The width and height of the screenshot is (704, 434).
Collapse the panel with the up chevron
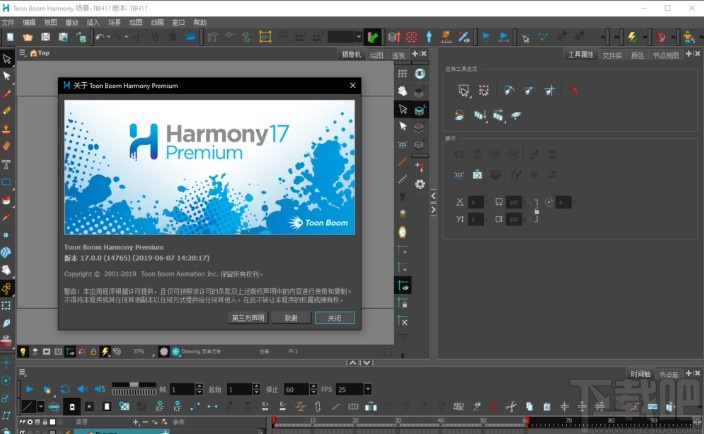coord(353,363)
